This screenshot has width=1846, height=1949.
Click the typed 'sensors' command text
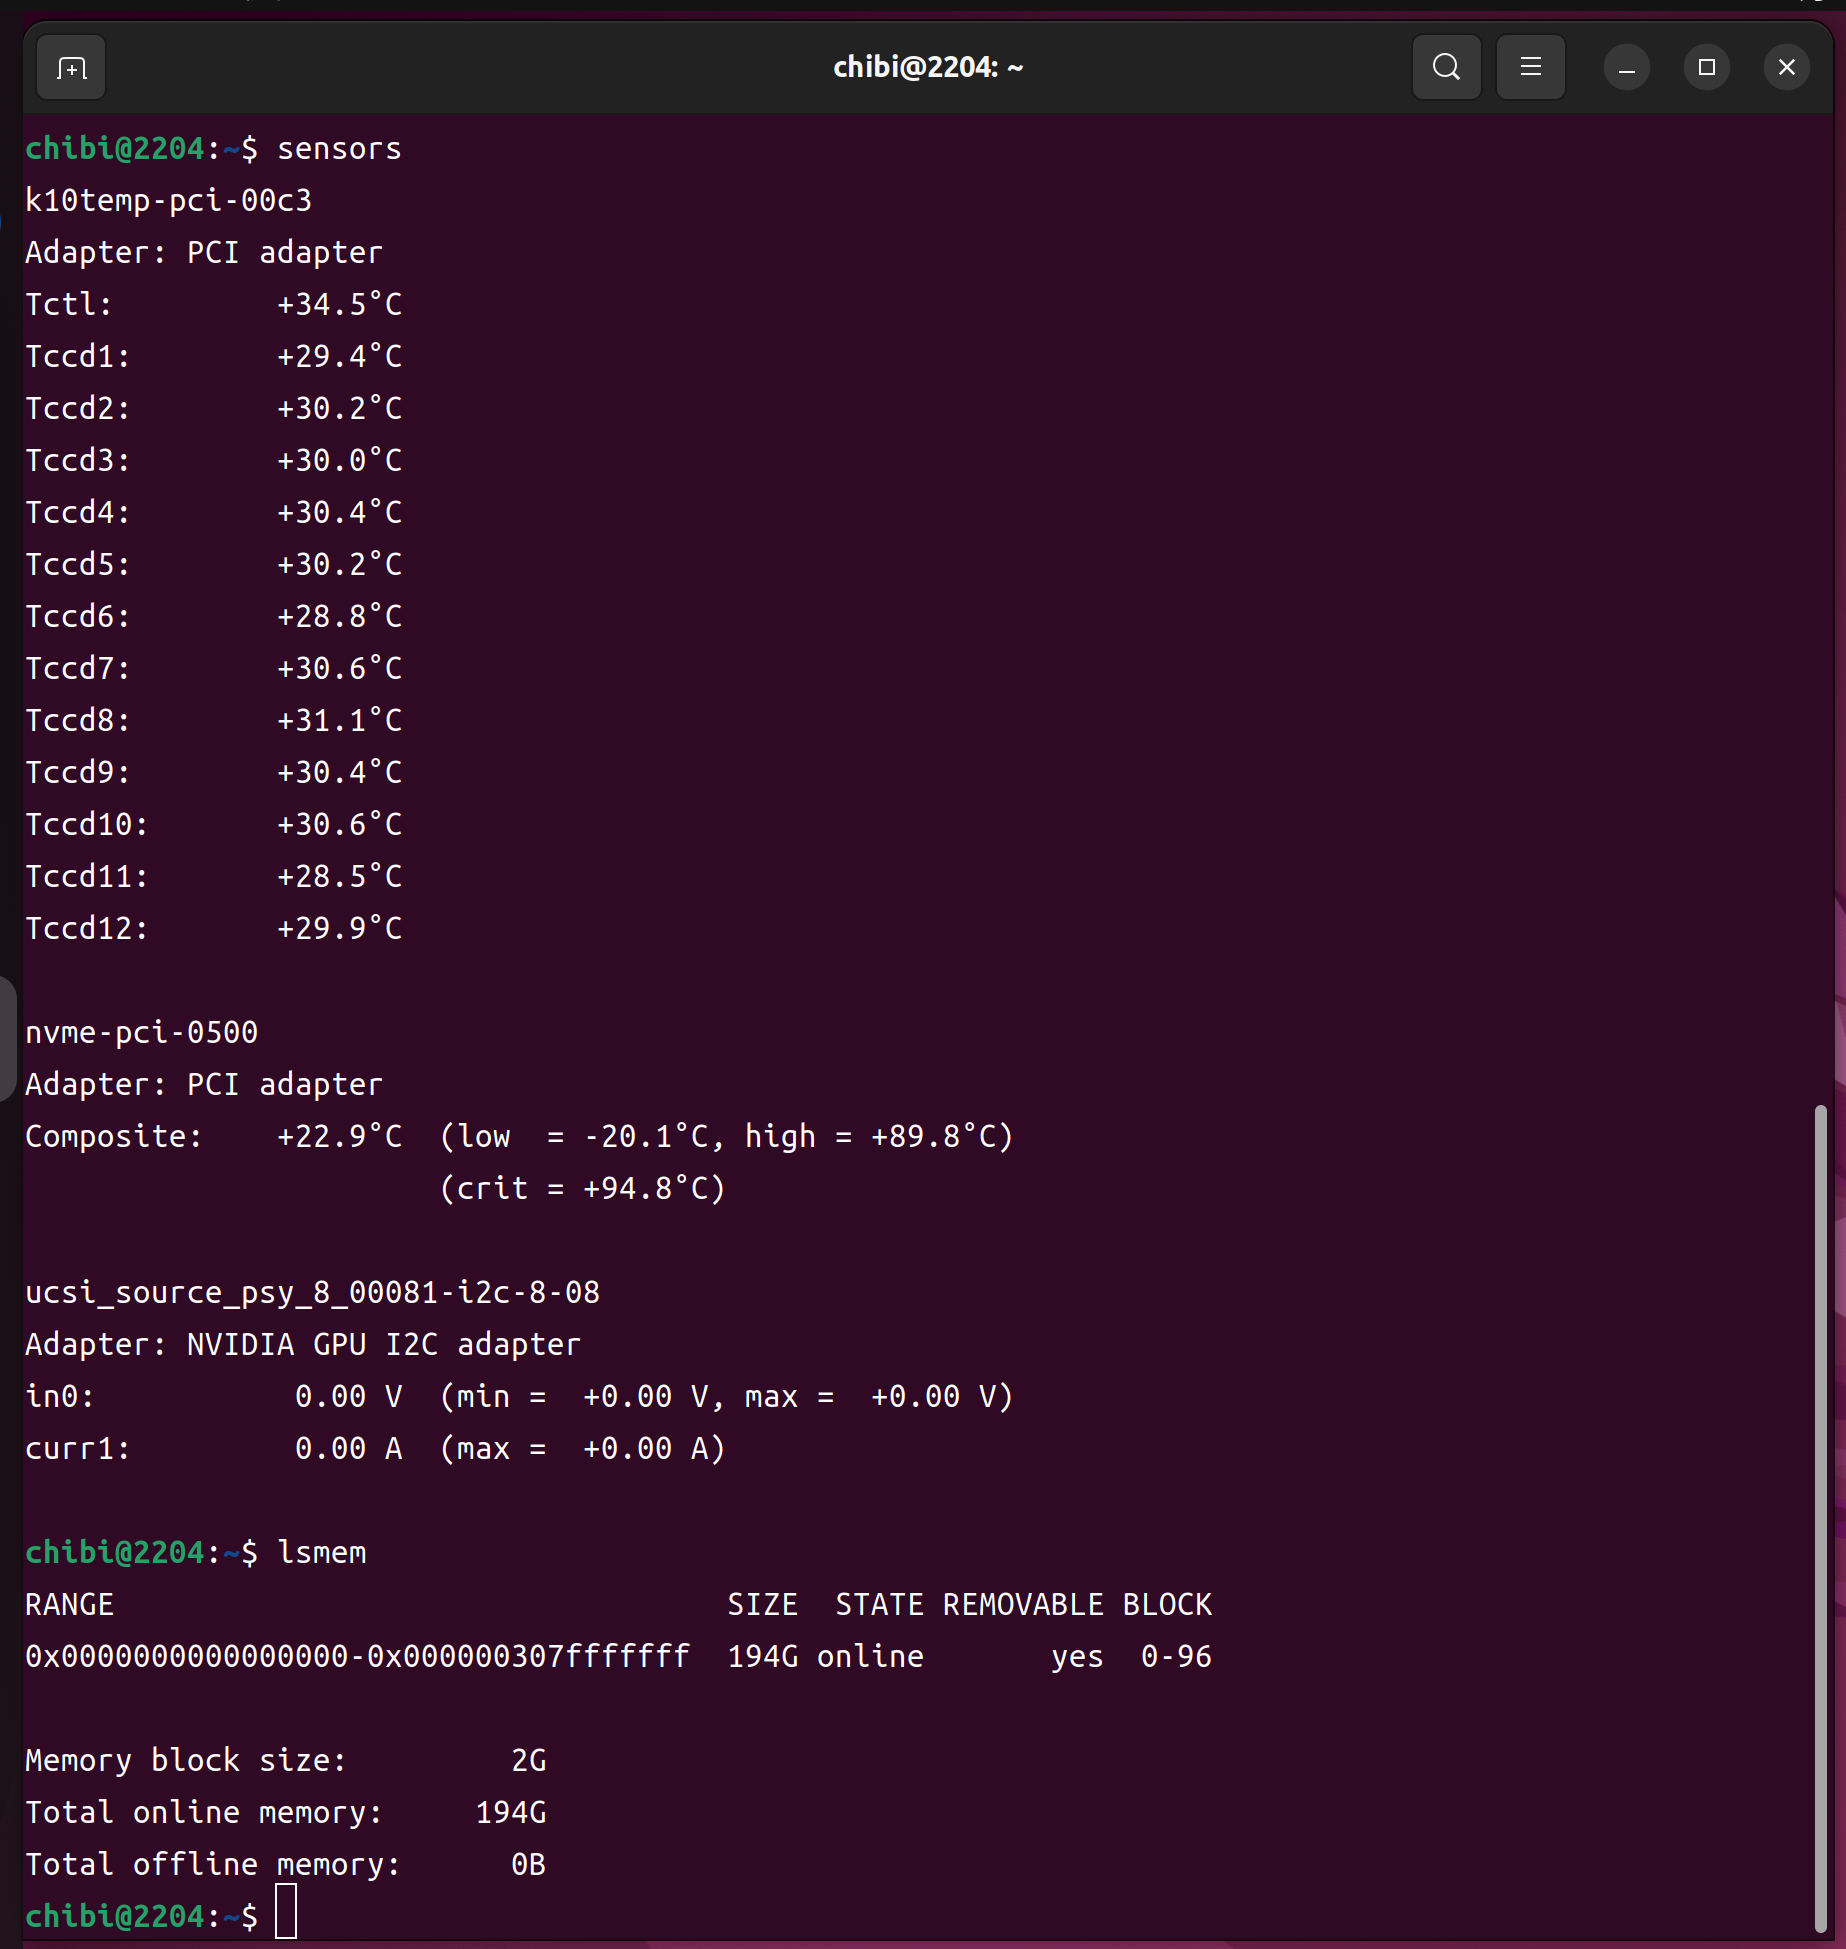tap(339, 149)
